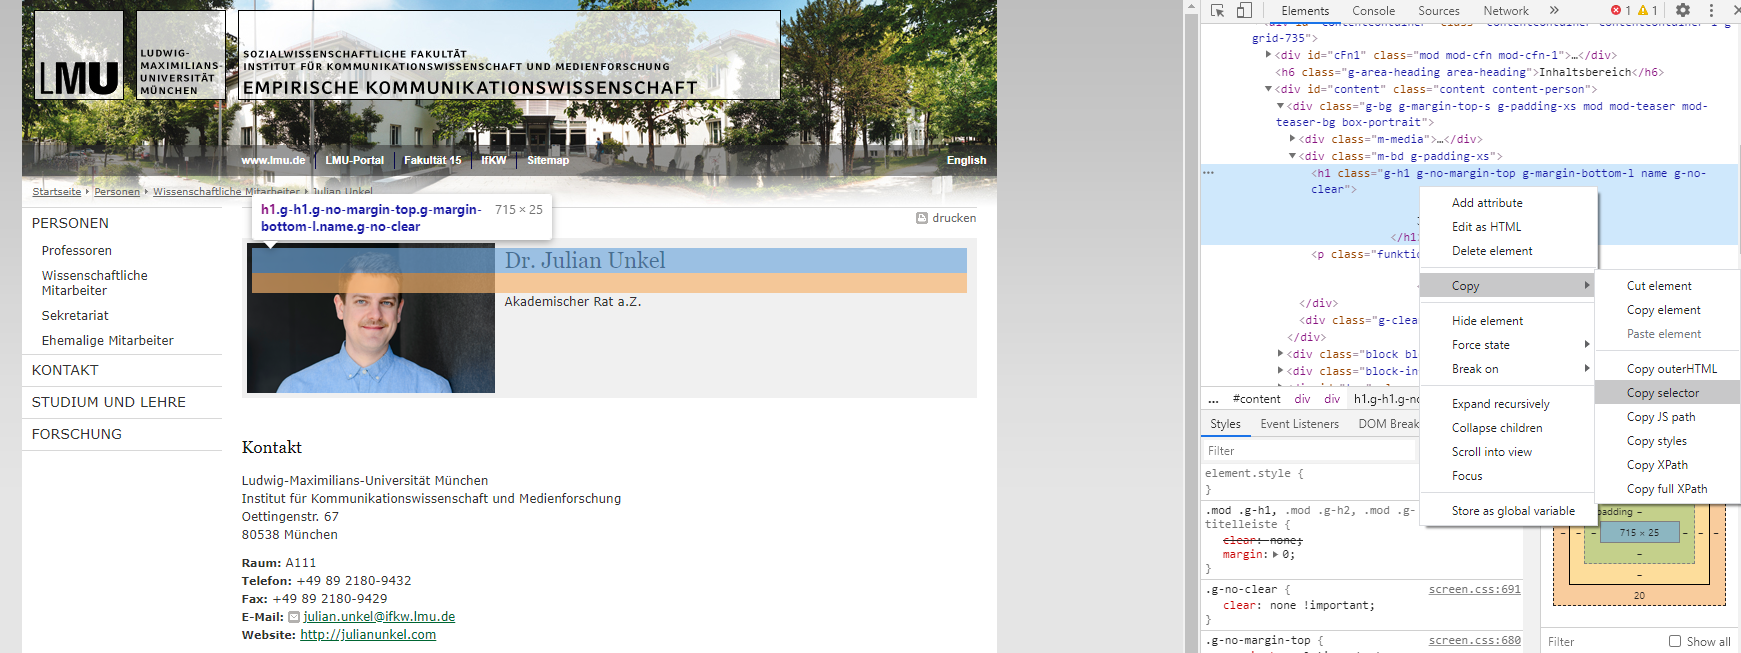
Task: Click the Styles filter input field
Action: coord(1309,451)
